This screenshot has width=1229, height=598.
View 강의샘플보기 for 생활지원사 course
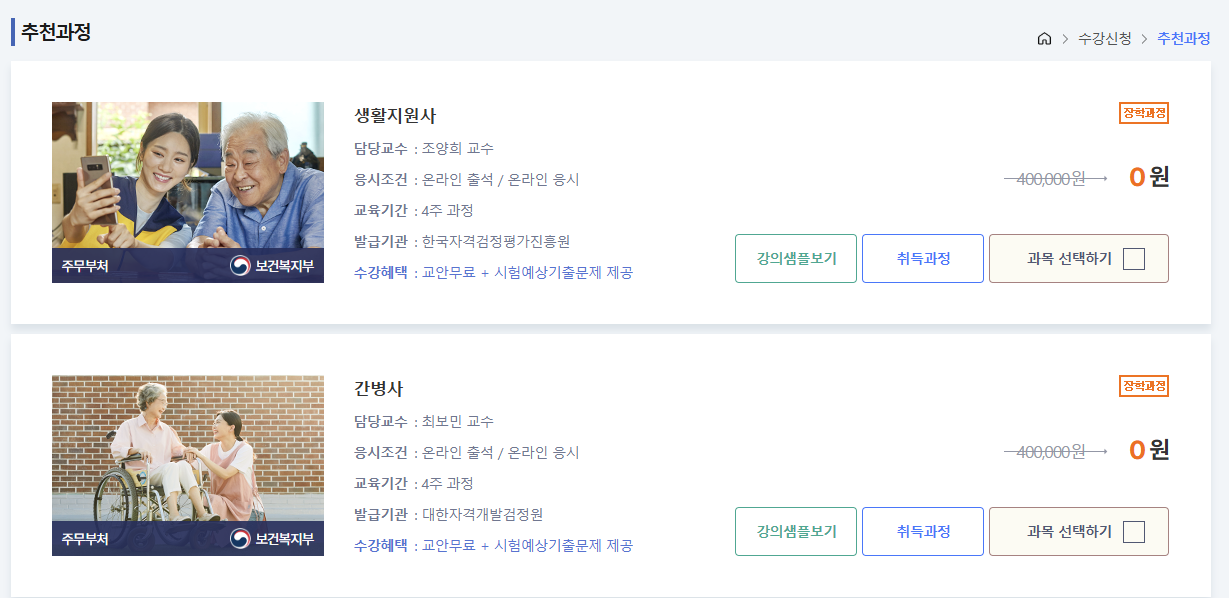[796, 259]
